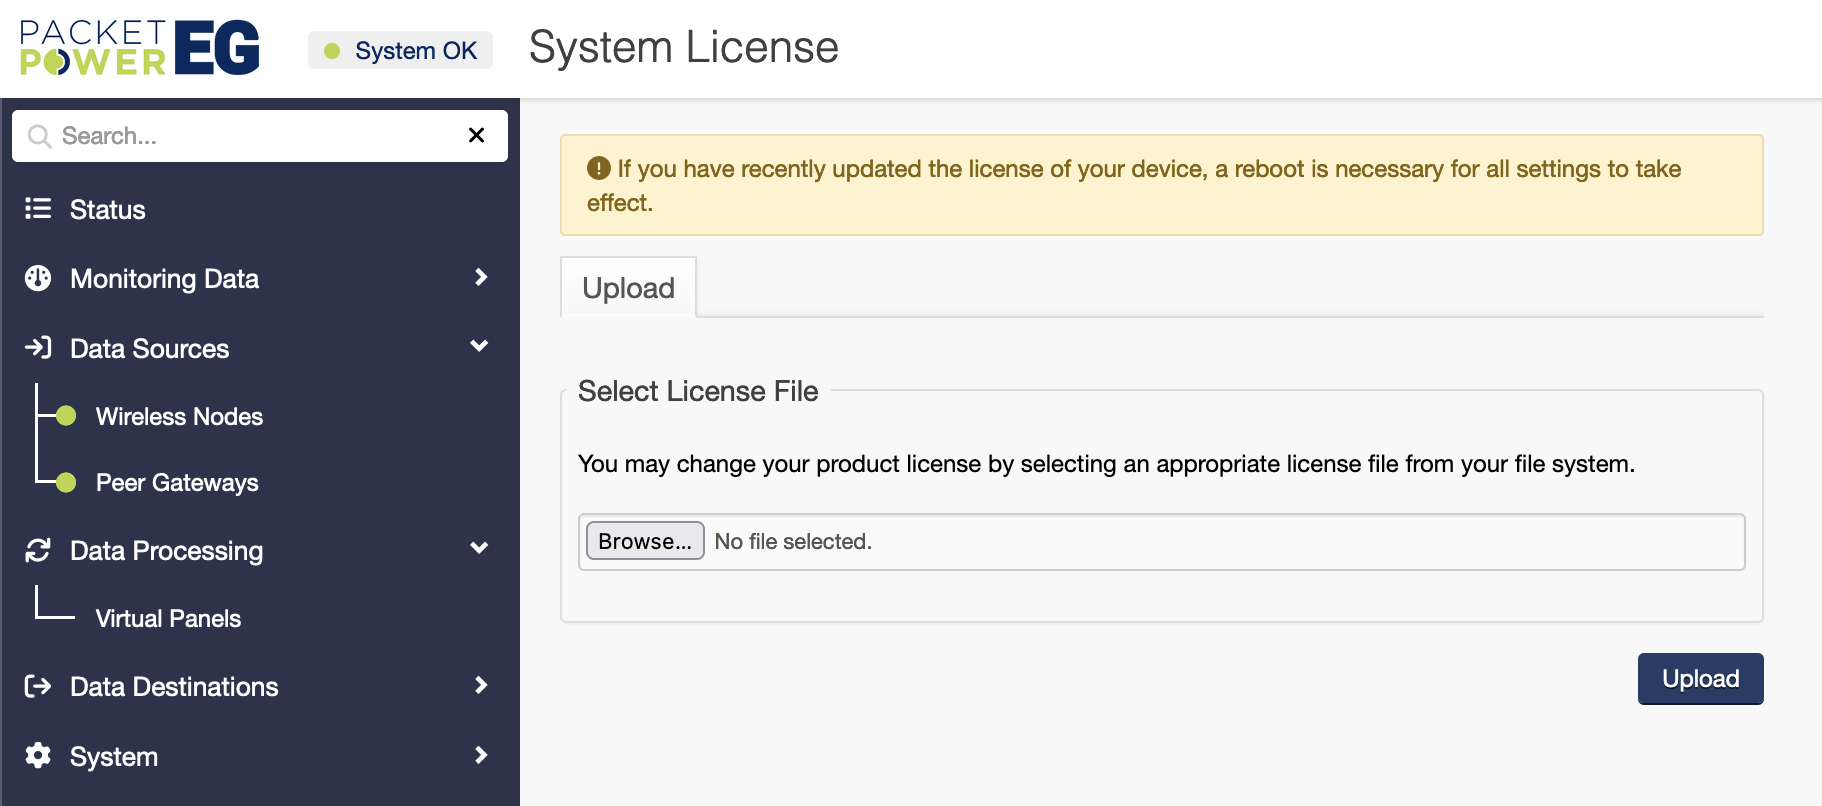Select the Upload tab
Screen dimensions: 1822x806
628,288
